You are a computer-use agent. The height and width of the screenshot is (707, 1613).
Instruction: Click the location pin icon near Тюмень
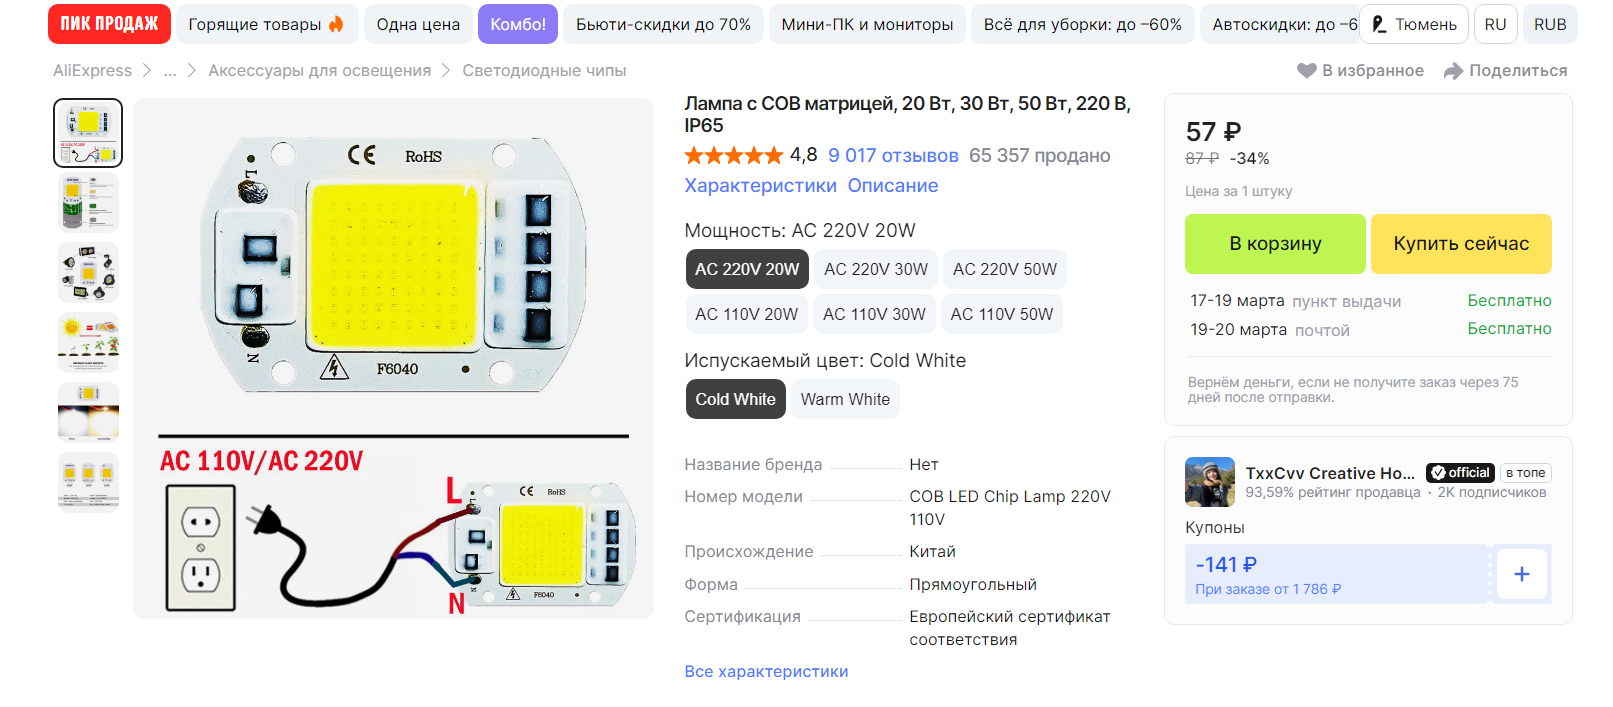pos(1379,24)
